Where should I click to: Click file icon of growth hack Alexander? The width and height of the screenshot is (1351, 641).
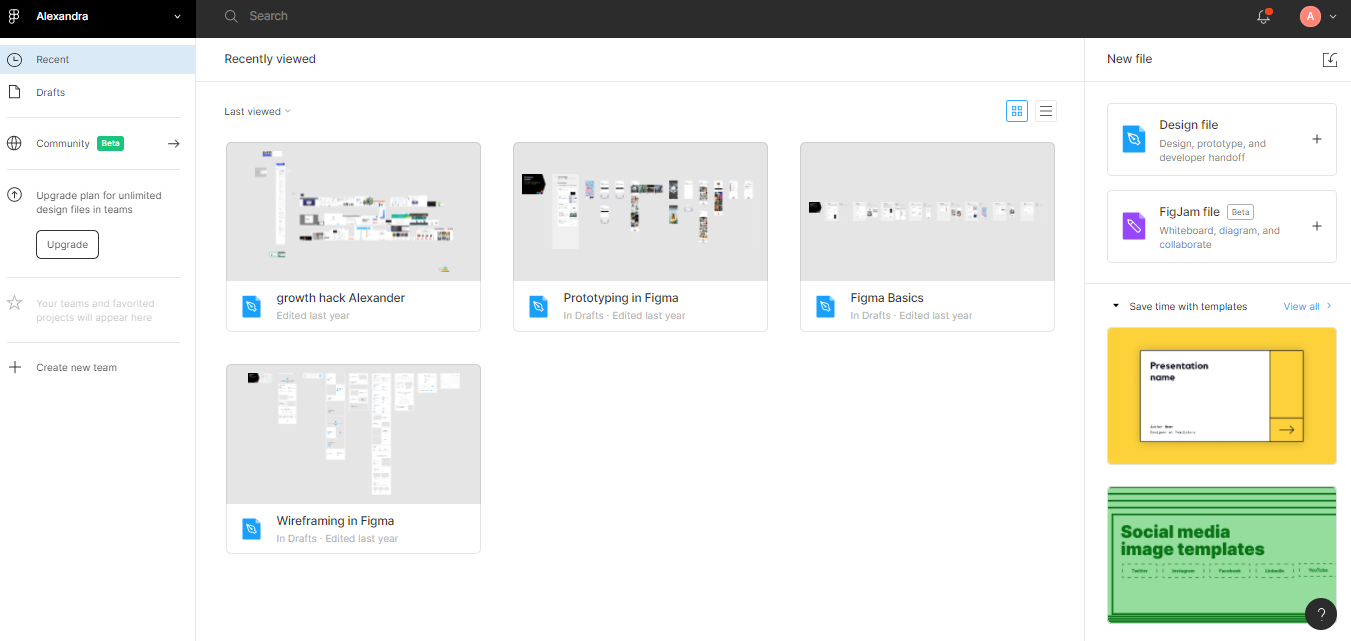coord(252,306)
